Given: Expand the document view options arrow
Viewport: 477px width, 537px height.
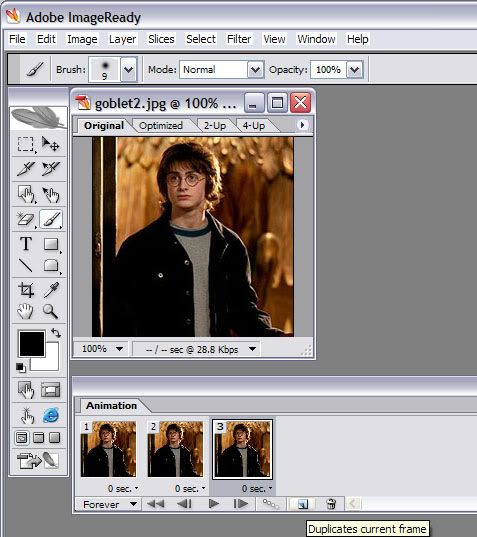Looking at the screenshot, I should 302,125.
